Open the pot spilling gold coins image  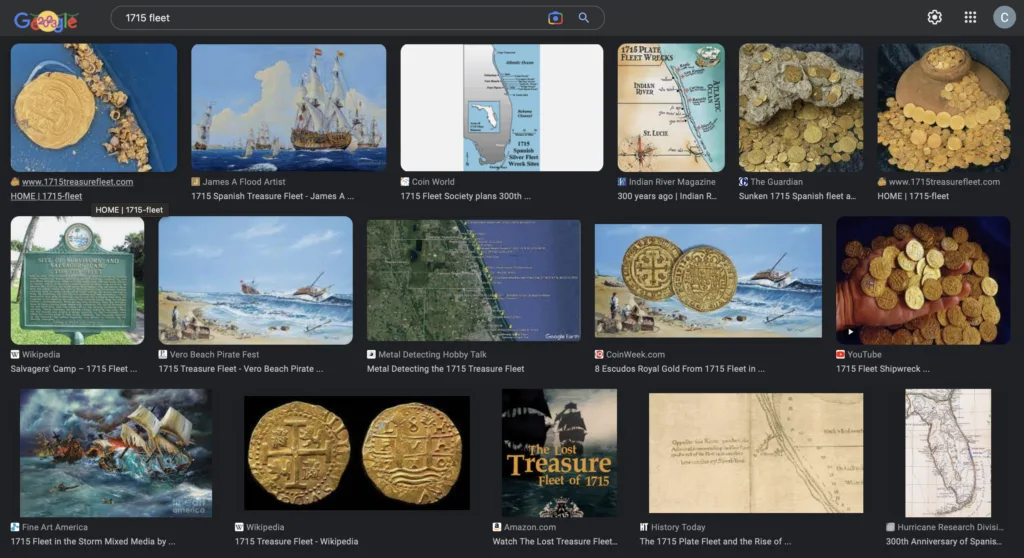(x=944, y=108)
